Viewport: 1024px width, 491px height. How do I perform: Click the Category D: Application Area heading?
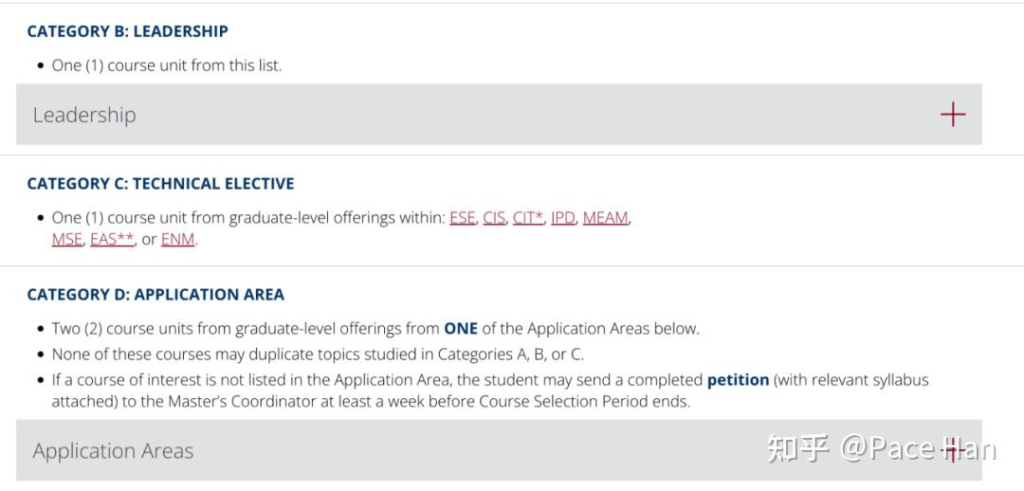coord(155,294)
